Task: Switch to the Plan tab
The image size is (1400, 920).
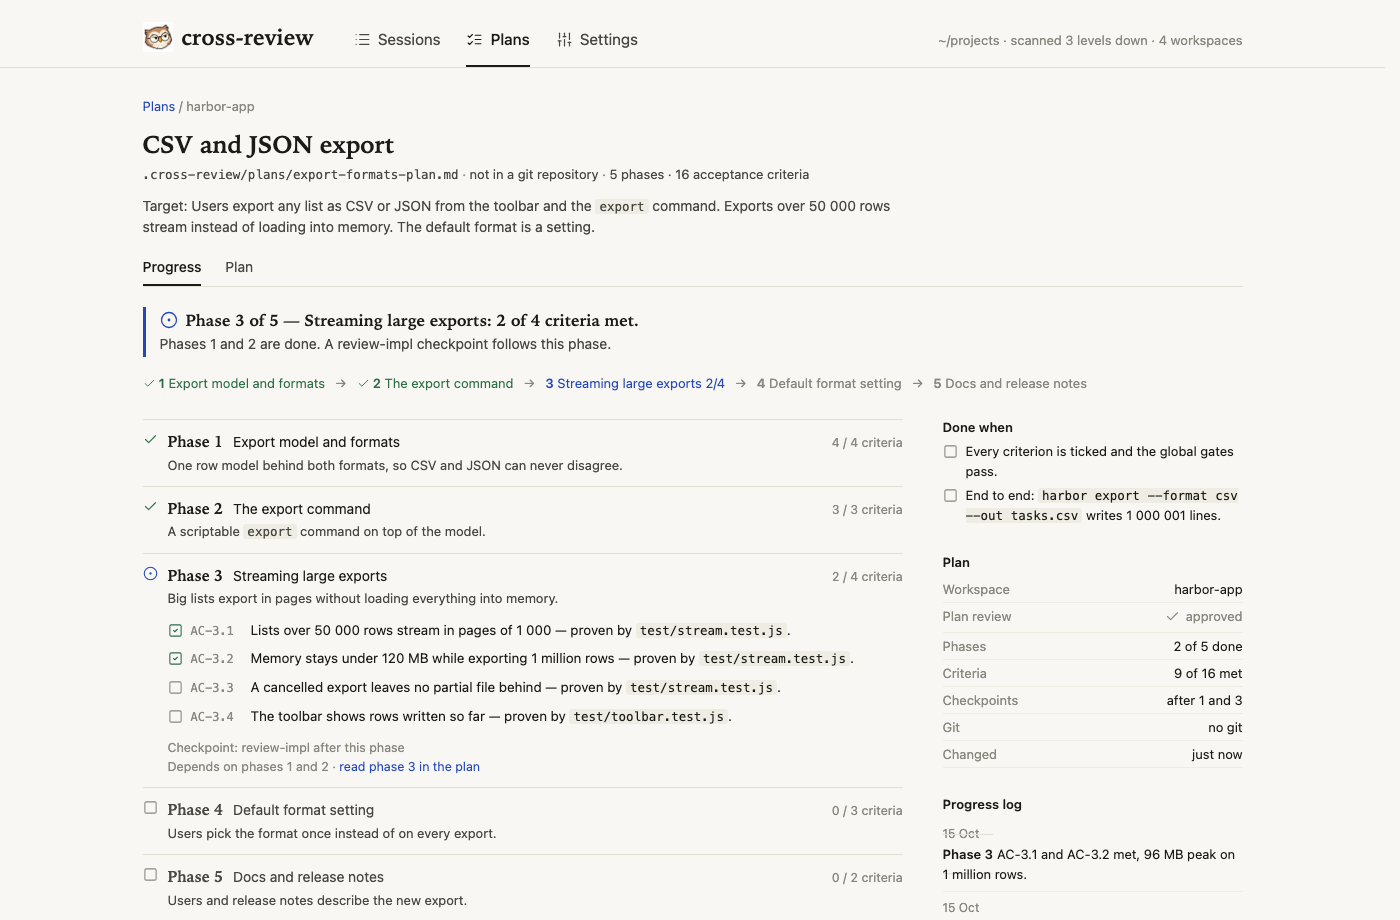Action: coord(239,267)
